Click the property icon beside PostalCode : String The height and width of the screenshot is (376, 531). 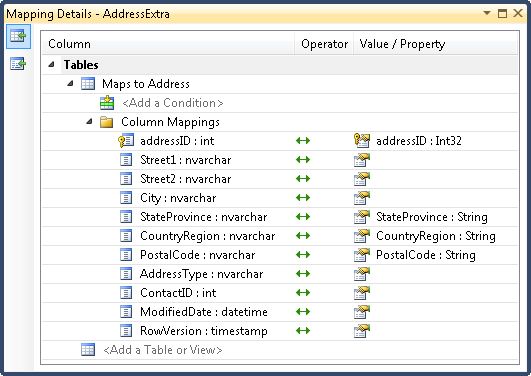[x=362, y=255]
